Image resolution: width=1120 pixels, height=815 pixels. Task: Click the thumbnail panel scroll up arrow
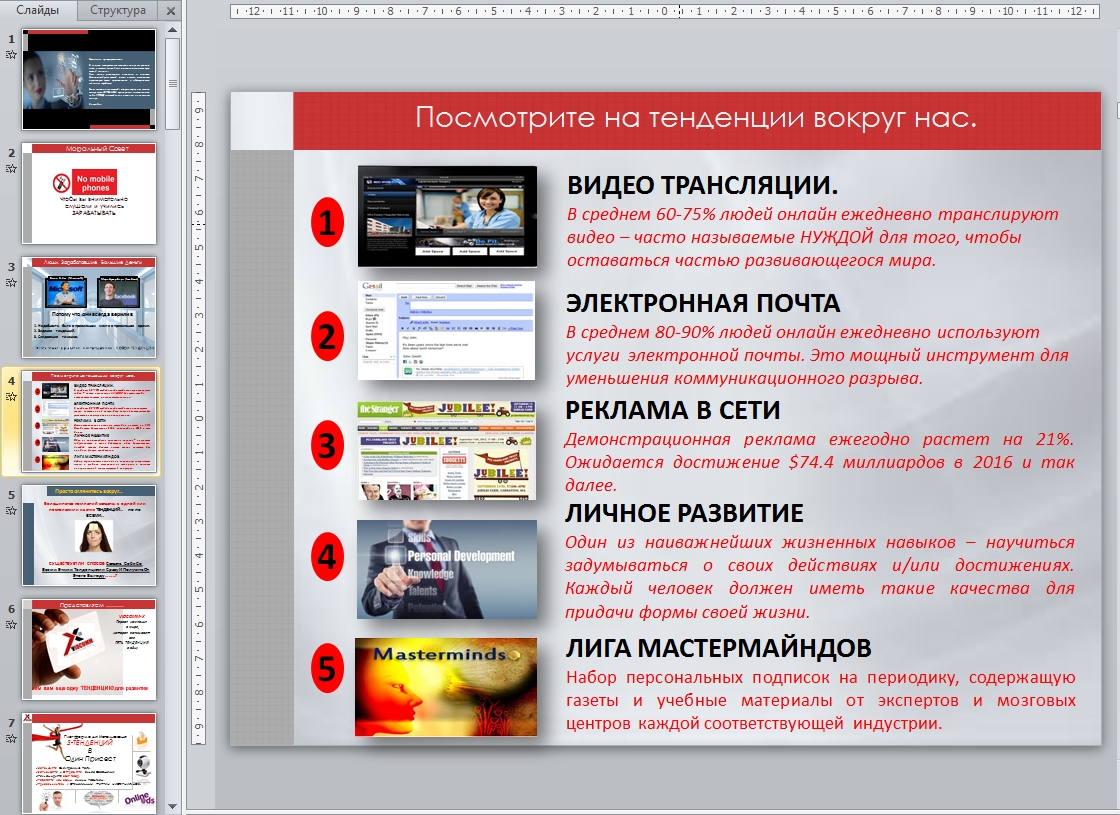pos(172,30)
